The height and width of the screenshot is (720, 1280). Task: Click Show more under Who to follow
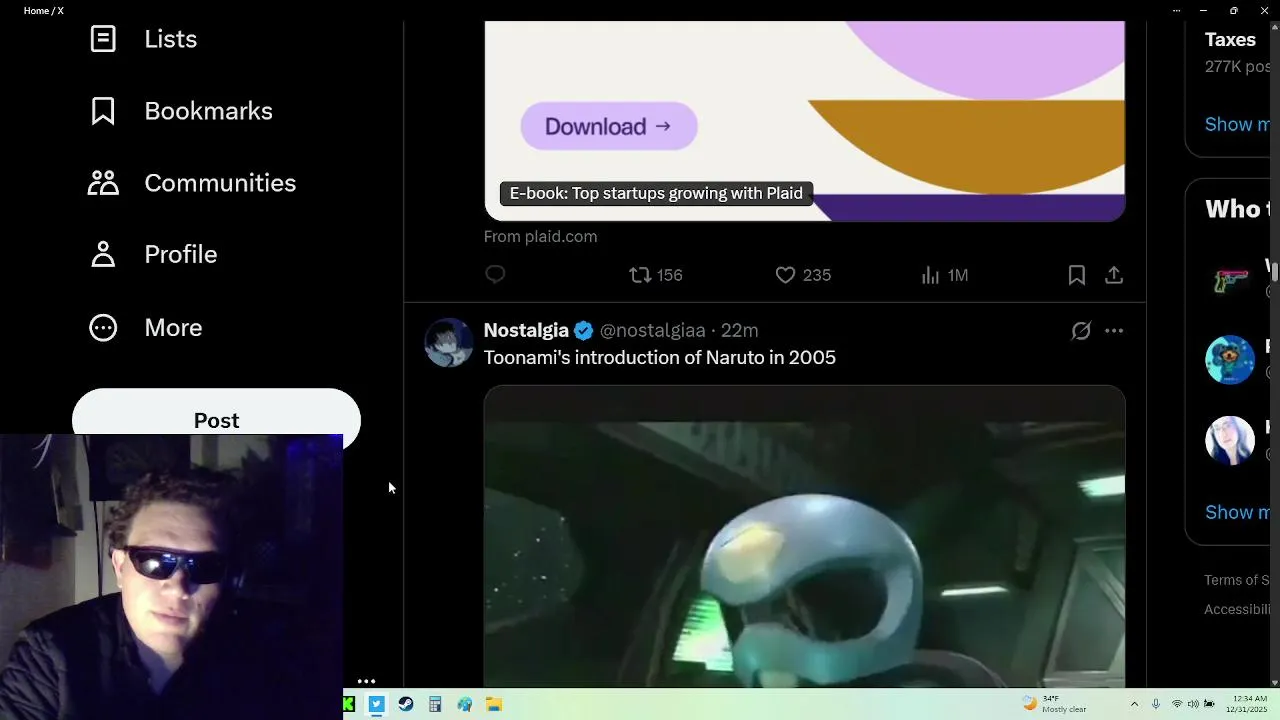click(1237, 512)
